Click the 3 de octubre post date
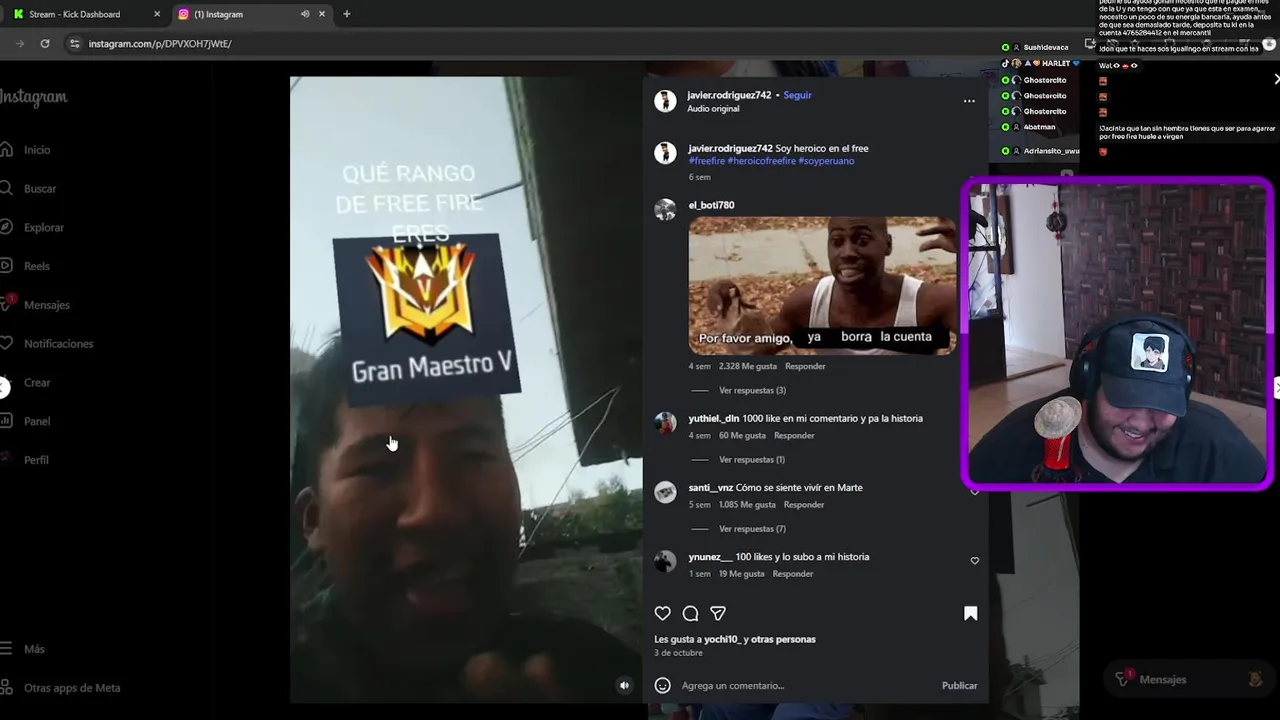This screenshot has width=1280, height=720. click(679, 653)
